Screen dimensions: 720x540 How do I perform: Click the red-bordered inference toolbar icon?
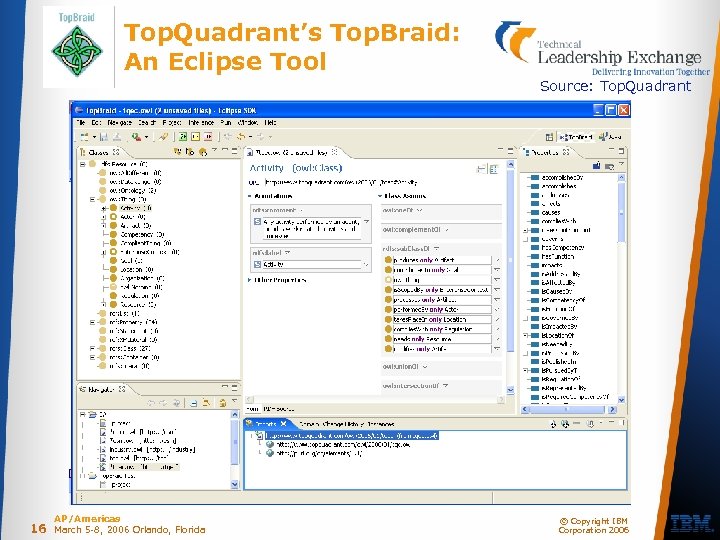(208, 136)
